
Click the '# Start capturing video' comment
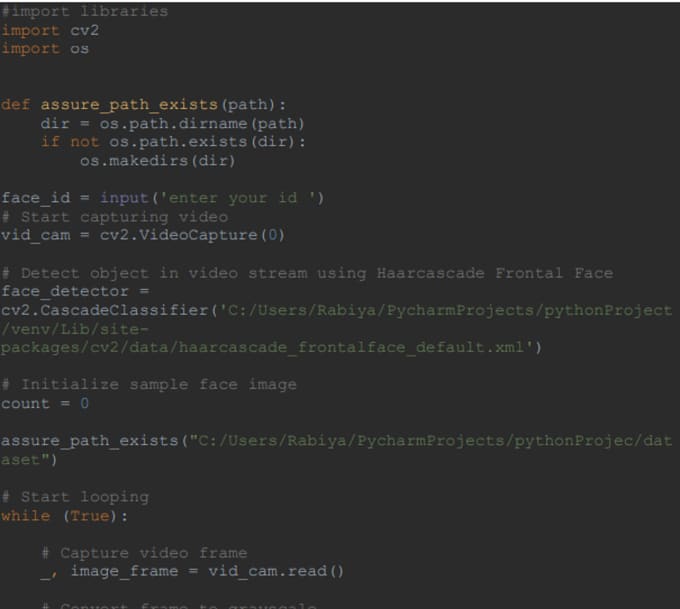point(115,217)
